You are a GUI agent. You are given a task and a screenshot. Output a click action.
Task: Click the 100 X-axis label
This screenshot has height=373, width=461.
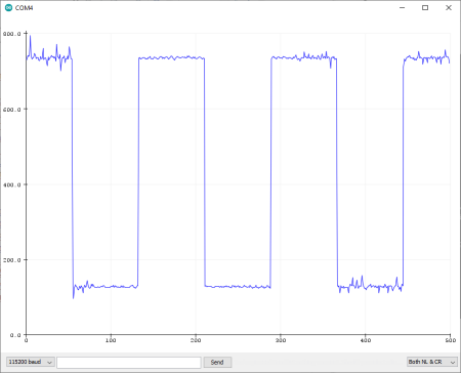pos(111,340)
